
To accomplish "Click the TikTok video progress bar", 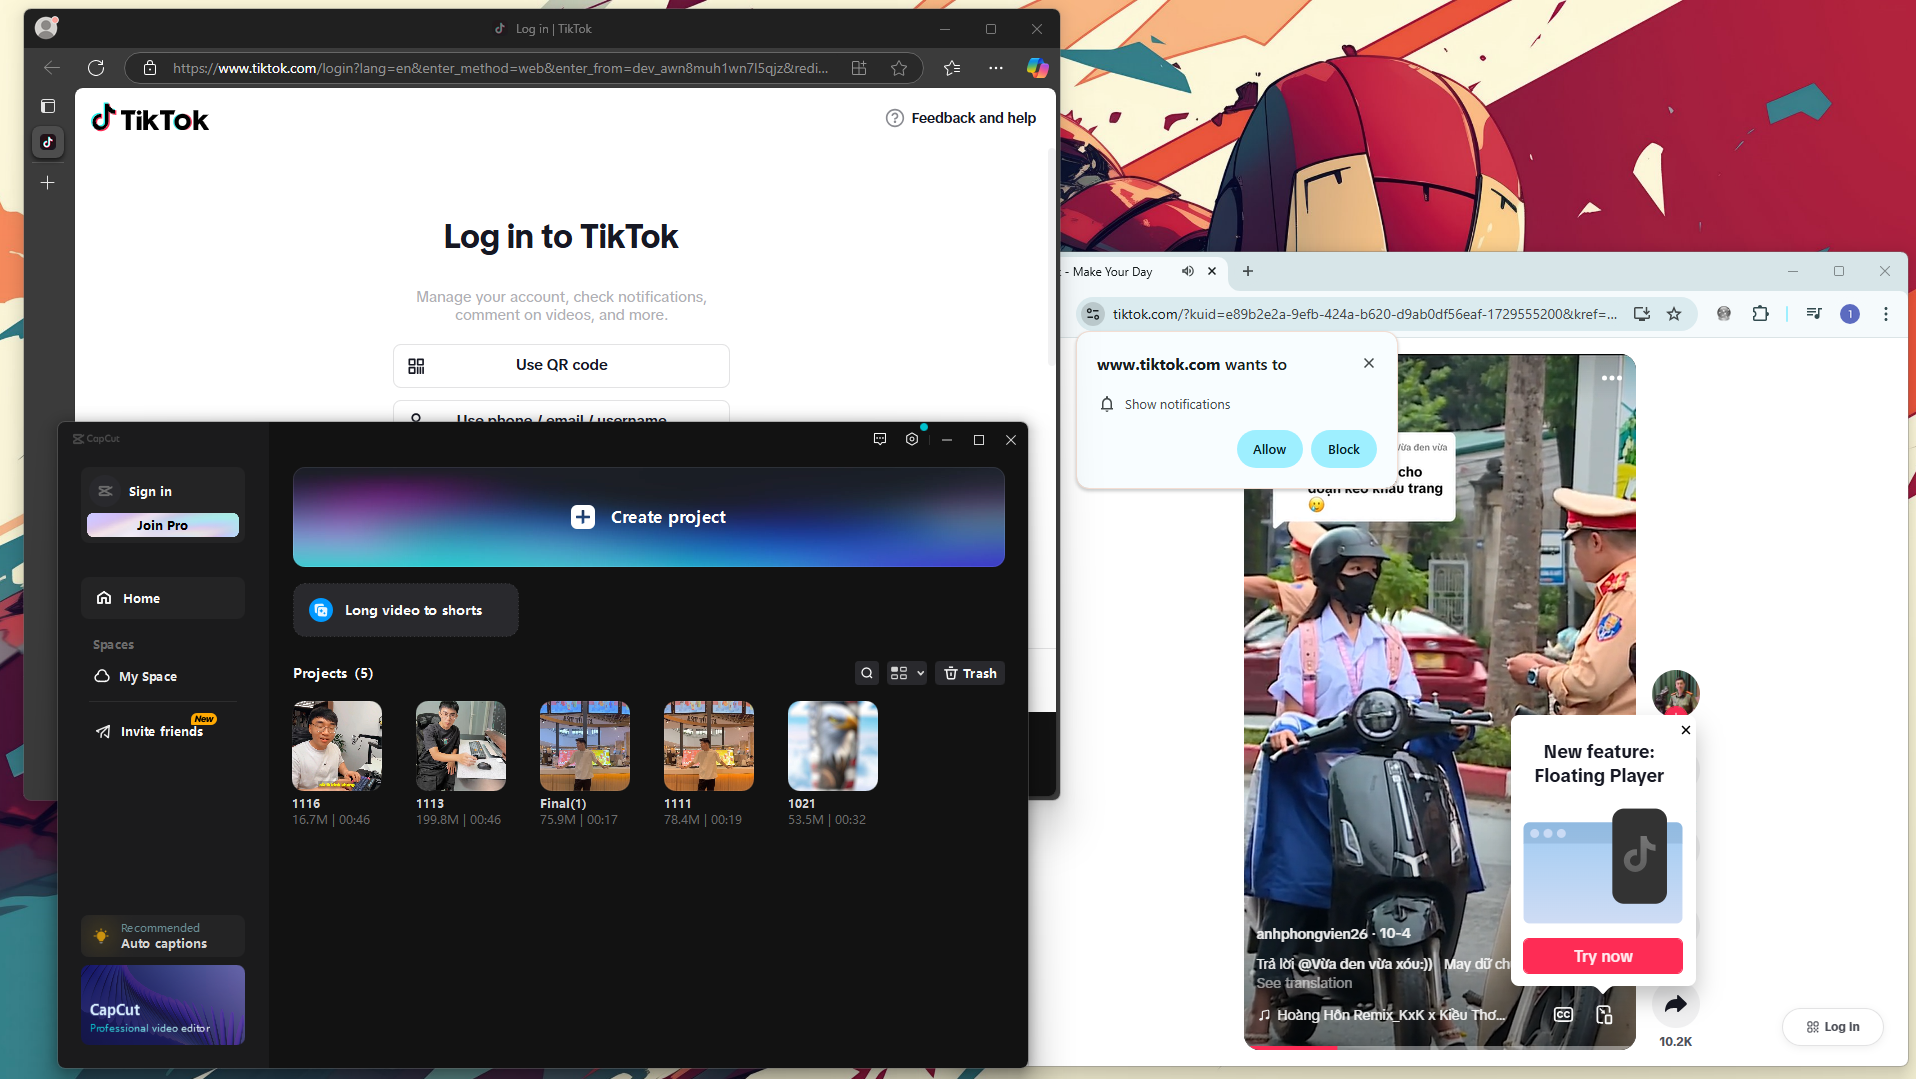I will coord(1438,1046).
